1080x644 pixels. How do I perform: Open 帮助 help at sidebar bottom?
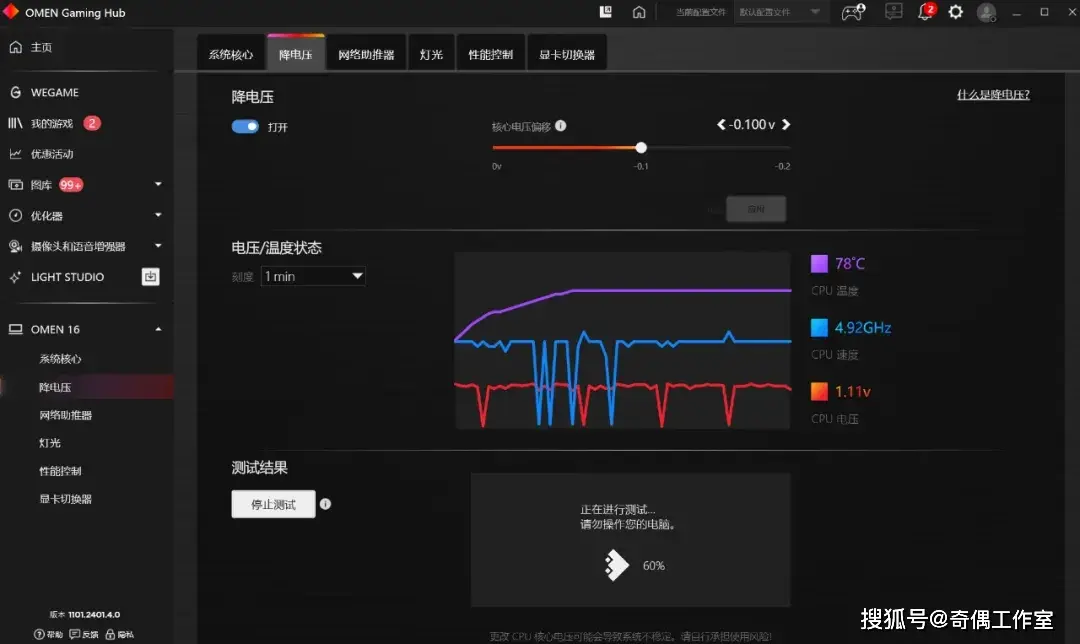48,634
